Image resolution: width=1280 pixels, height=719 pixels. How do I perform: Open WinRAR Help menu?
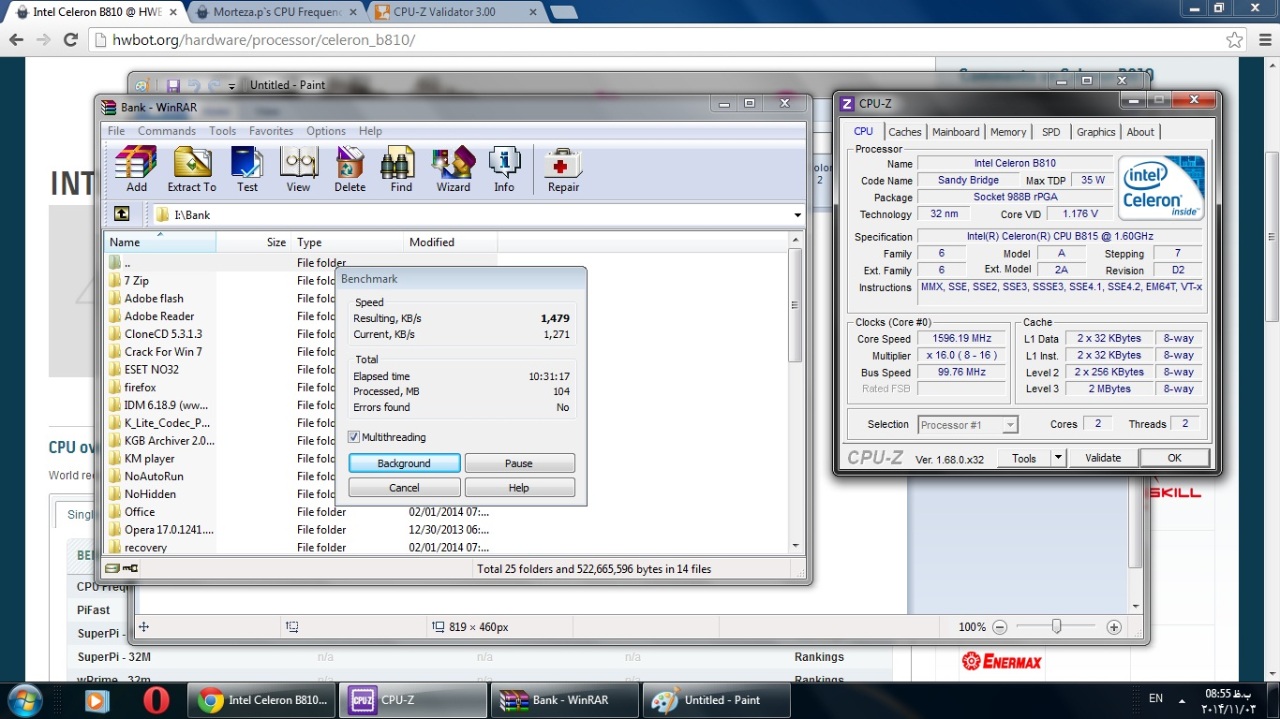point(370,131)
